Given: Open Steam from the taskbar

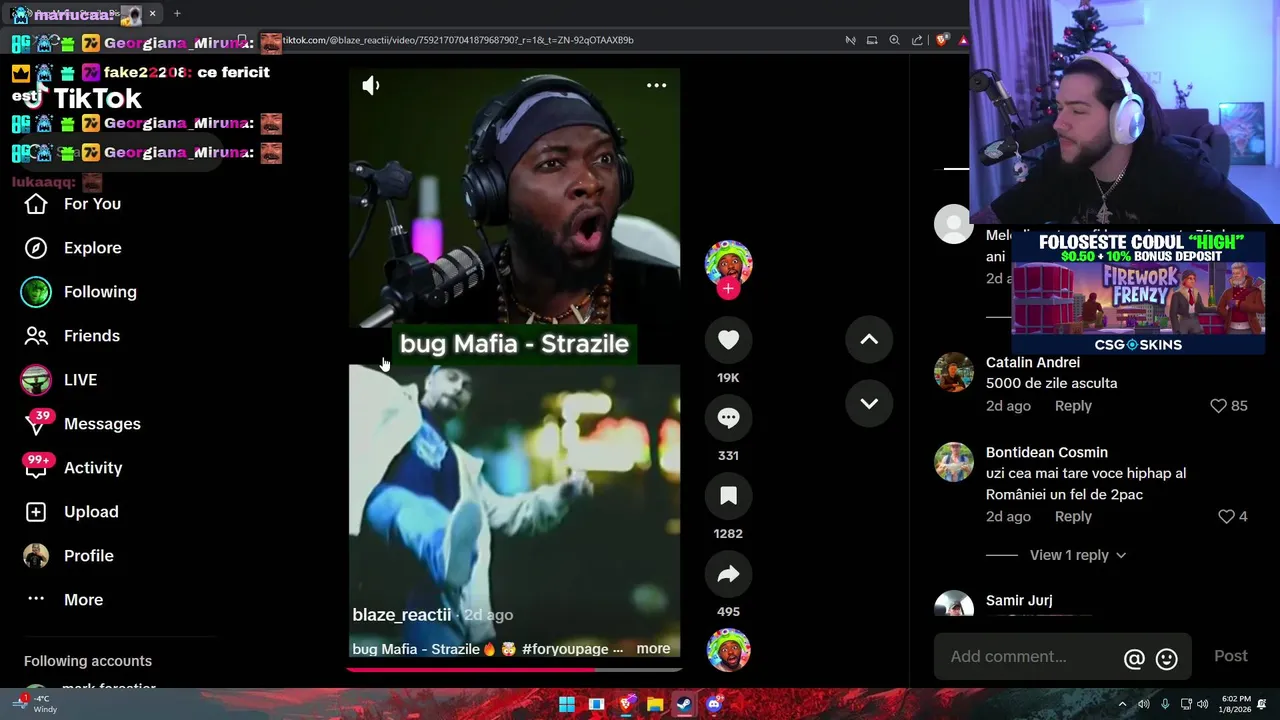Looking at the screenshot, I should point(684,705).
